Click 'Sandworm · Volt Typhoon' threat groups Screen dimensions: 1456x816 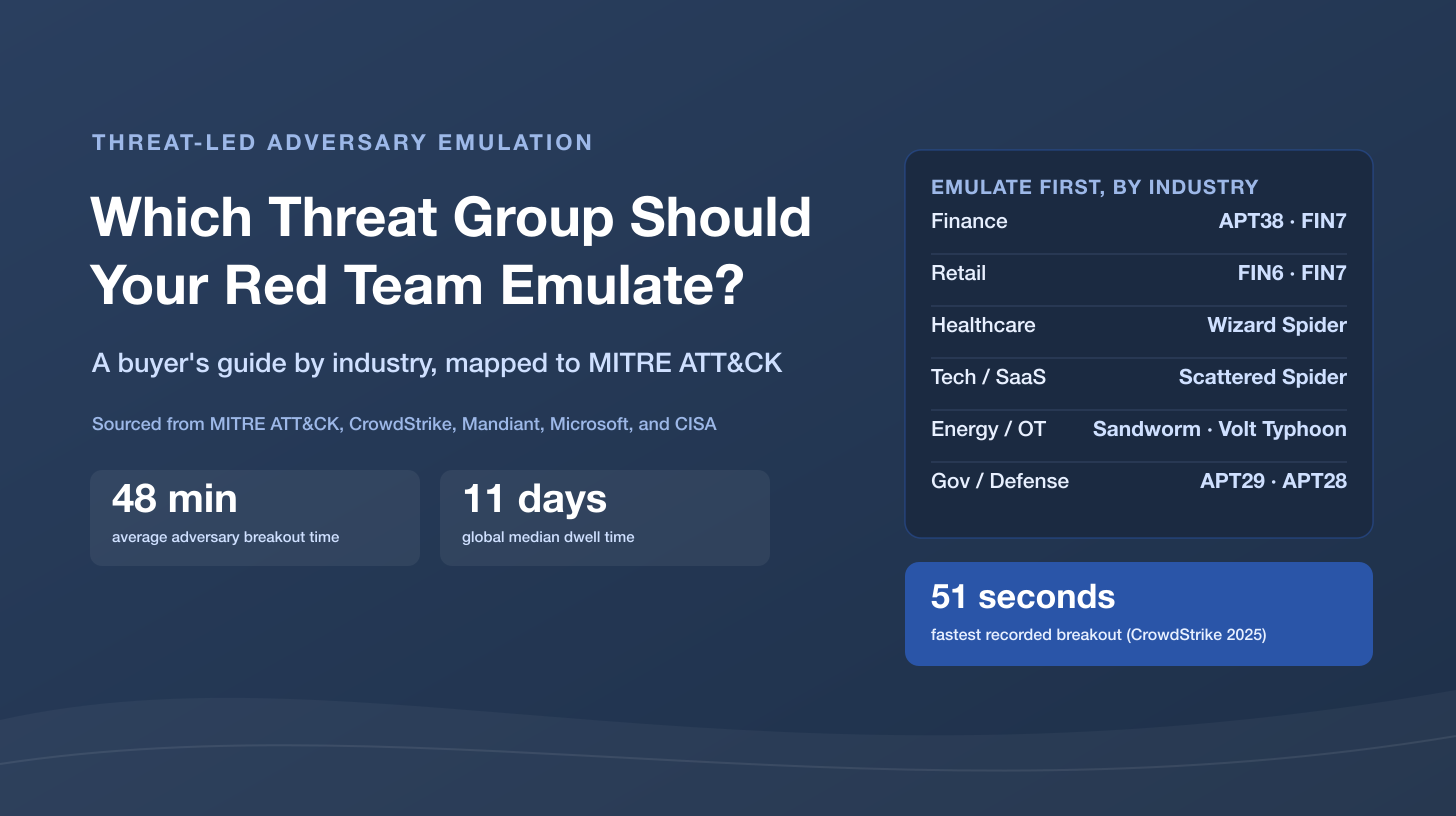1220,429
